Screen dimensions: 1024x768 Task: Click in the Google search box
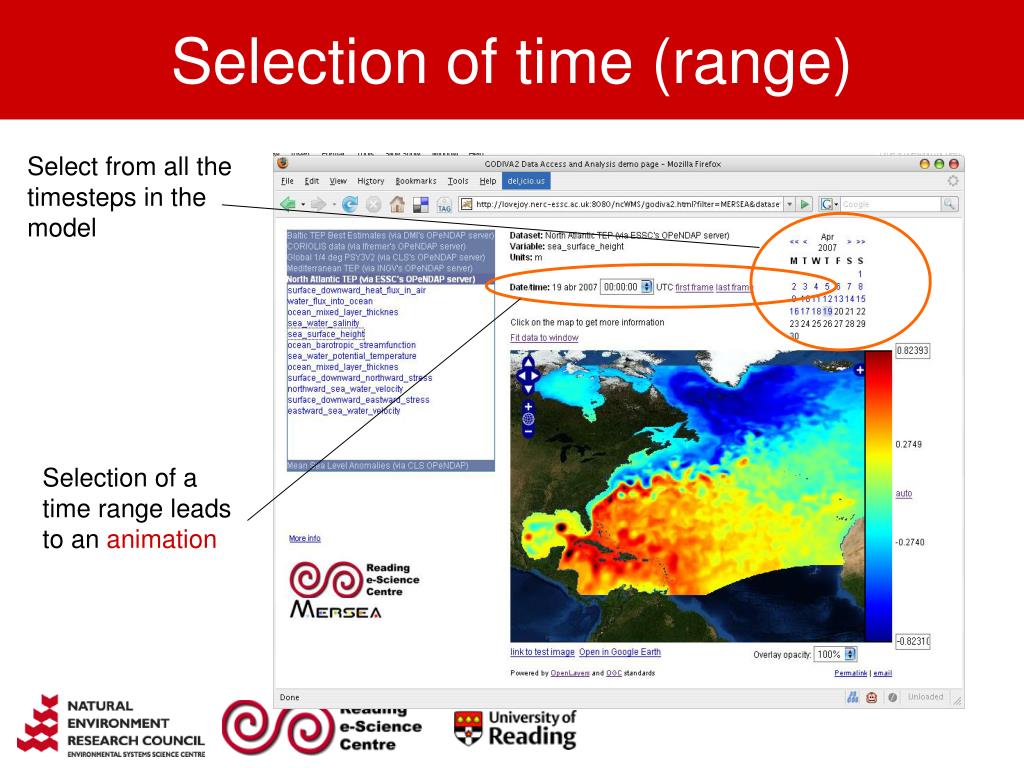890,204
